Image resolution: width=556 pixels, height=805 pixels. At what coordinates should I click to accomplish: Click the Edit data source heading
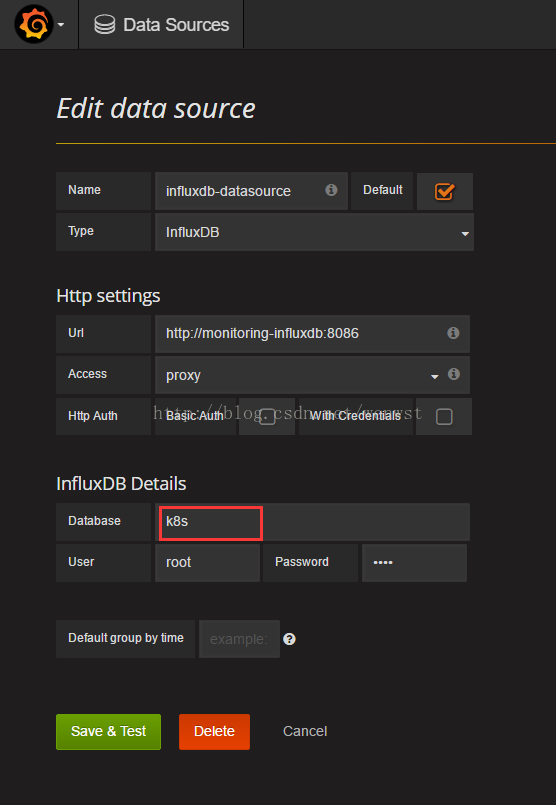(x=156, y=108)
